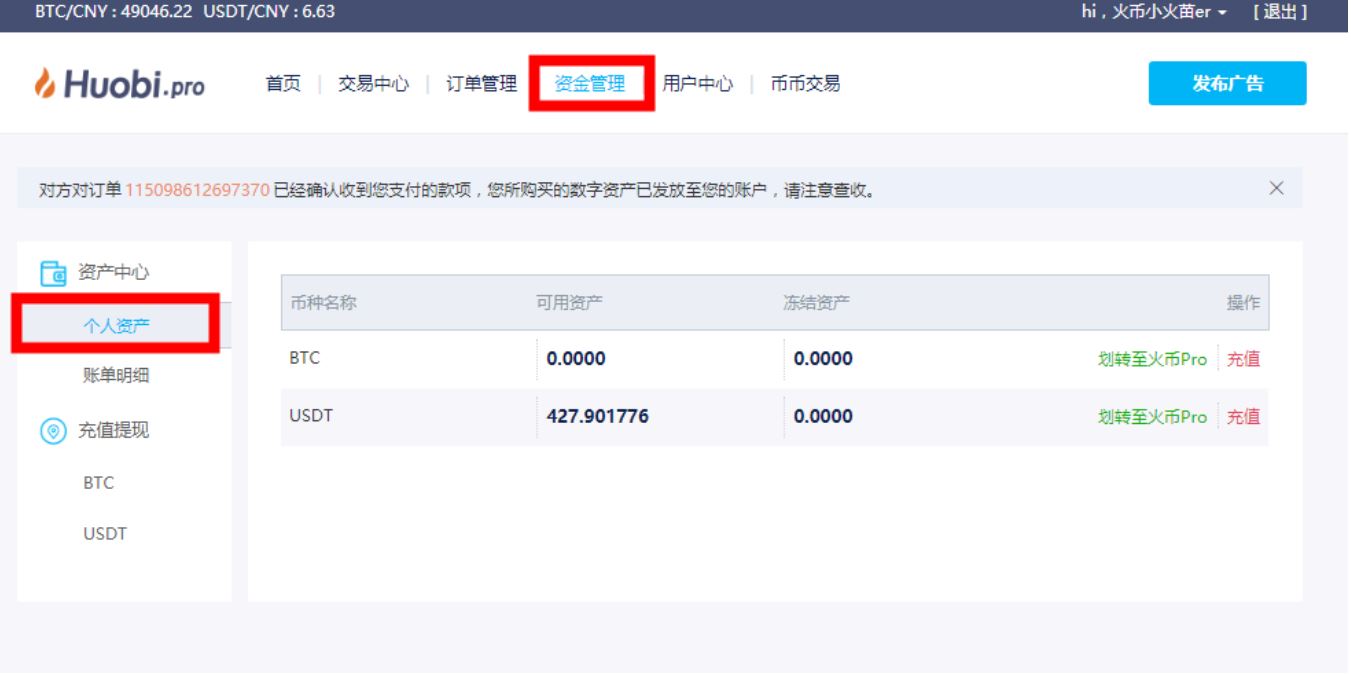Viewport: 1351px width, 675px height.
Task: Click the 可用资产 column header
Action: 570,303
